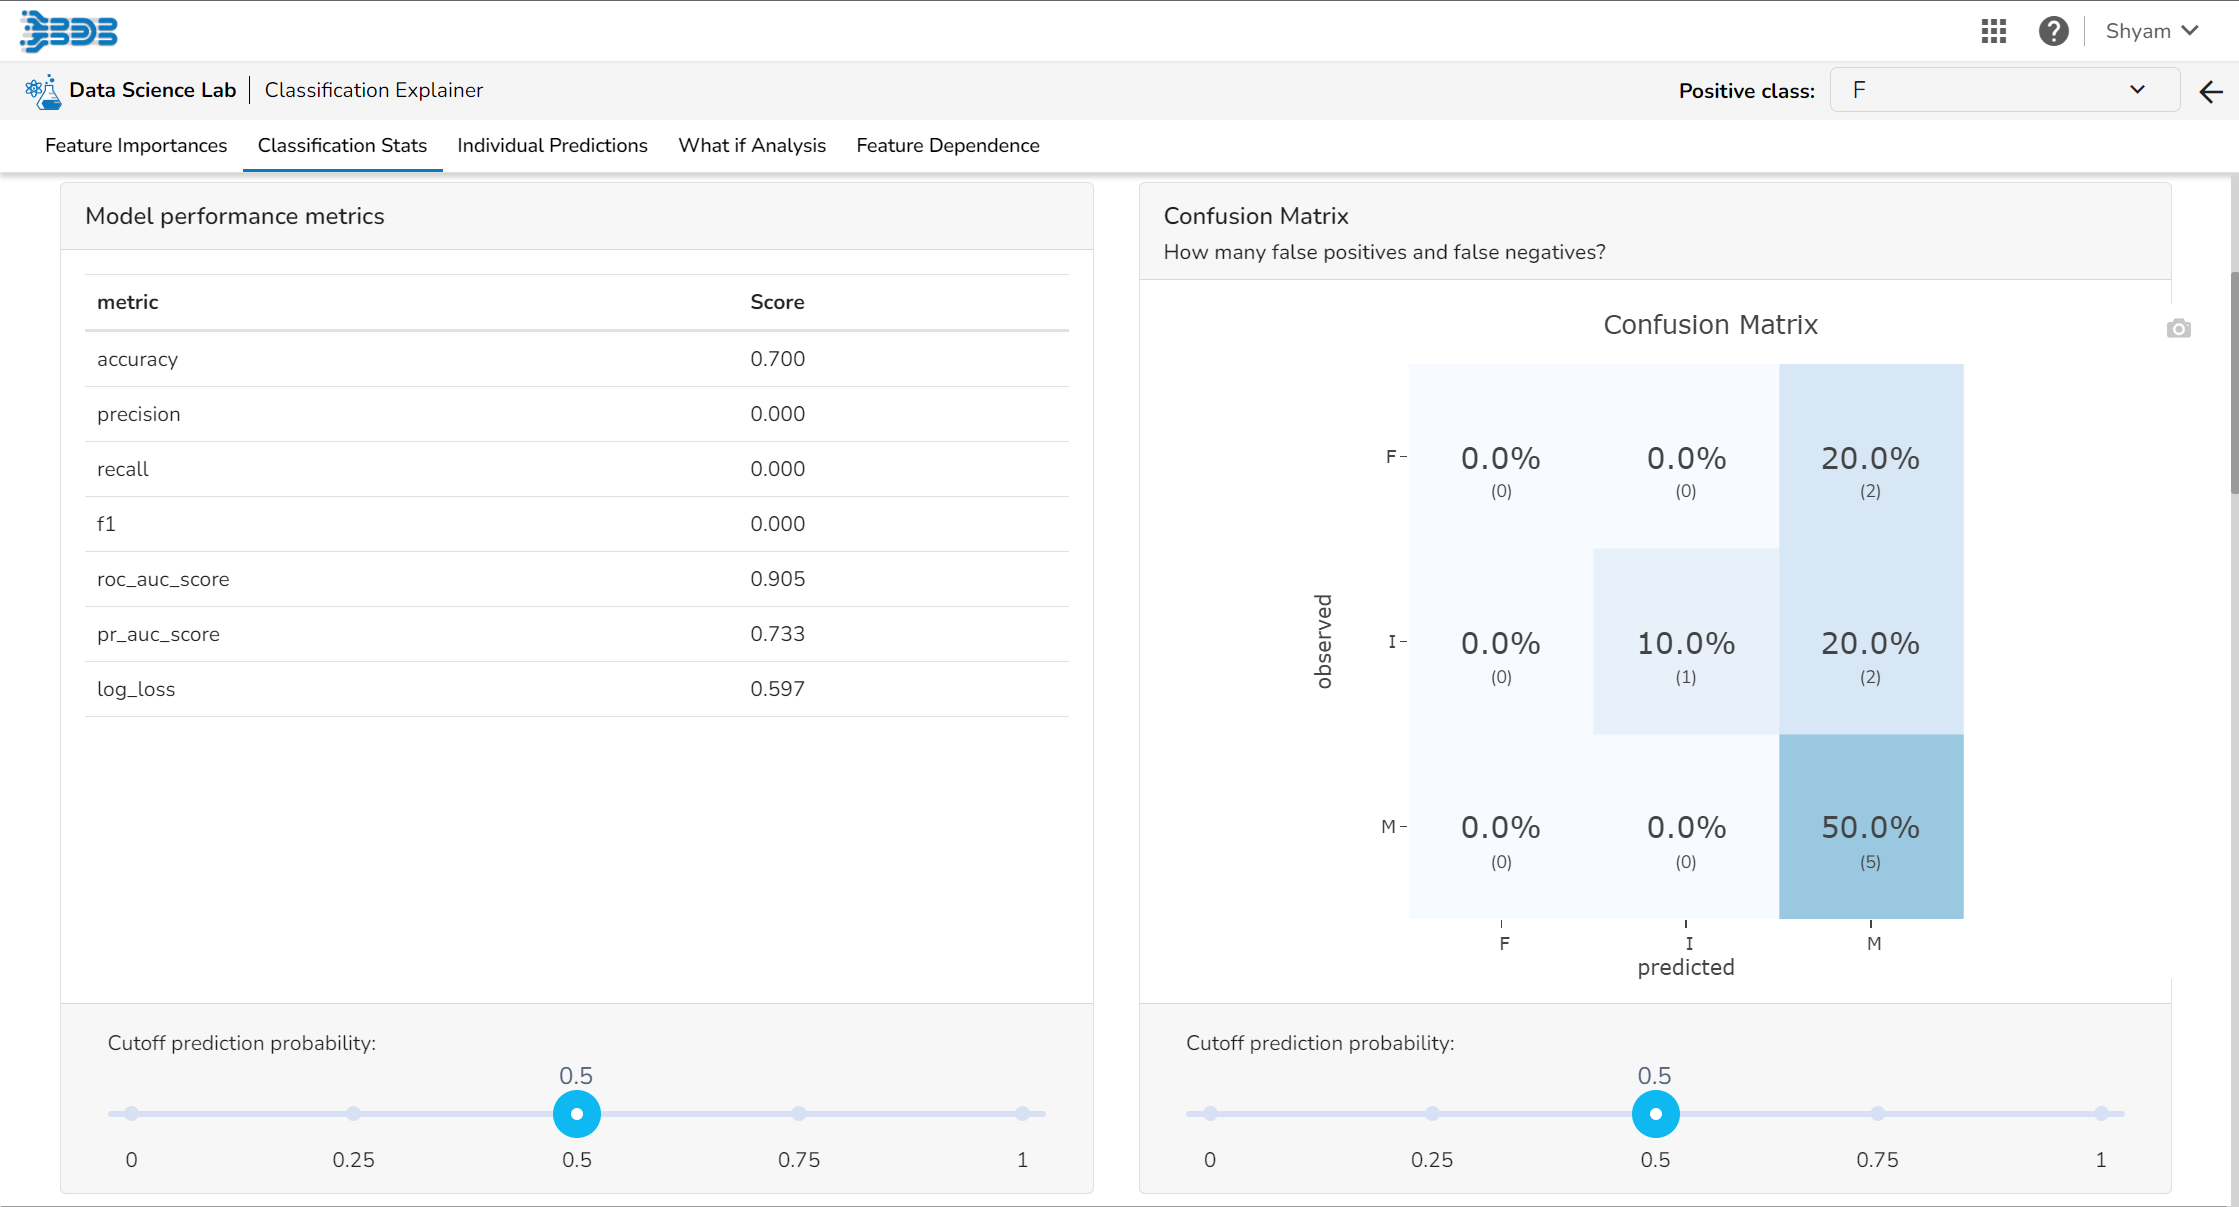The height and width of the screenshot is (1207, 2239).
Task: Set left cutoff slider to 0.25 mark
Action: click(354, 1113)
